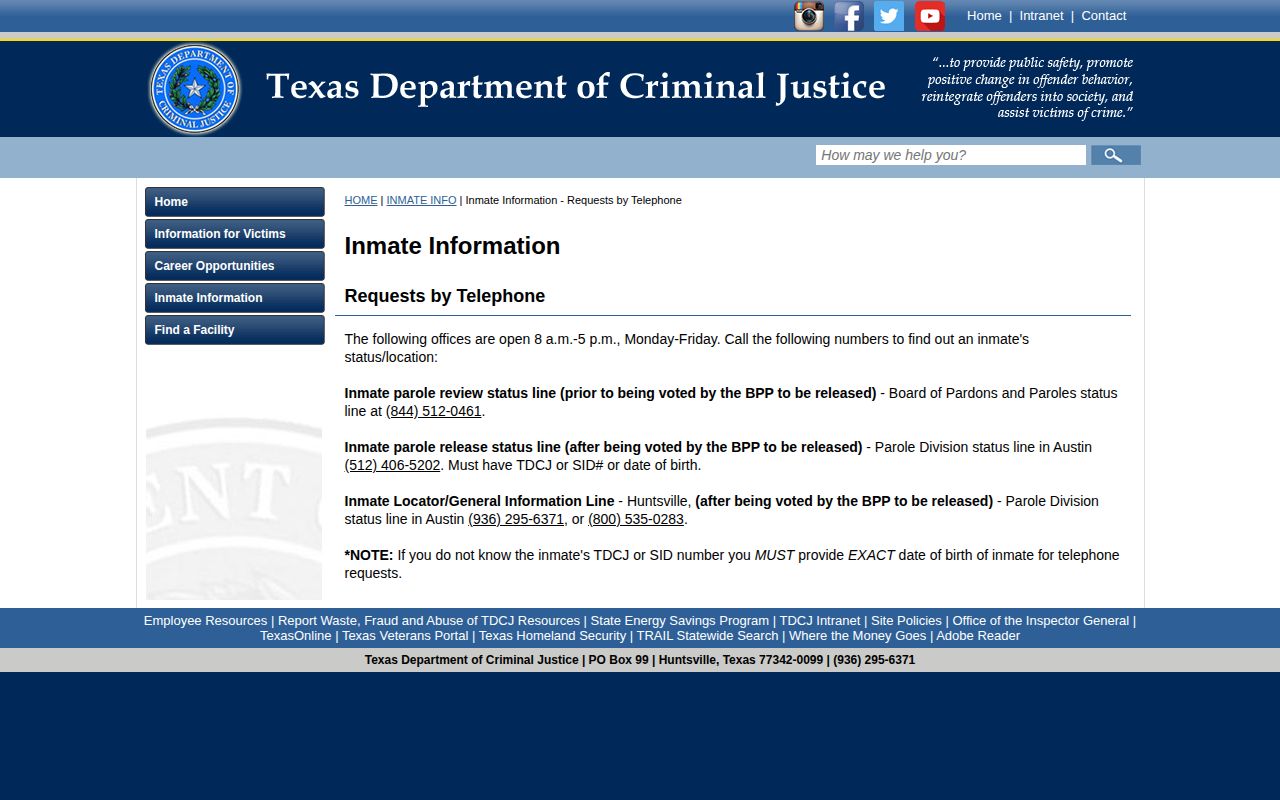
Task: Click the 'Inmate Information' page heading
Action: [452, 246]
